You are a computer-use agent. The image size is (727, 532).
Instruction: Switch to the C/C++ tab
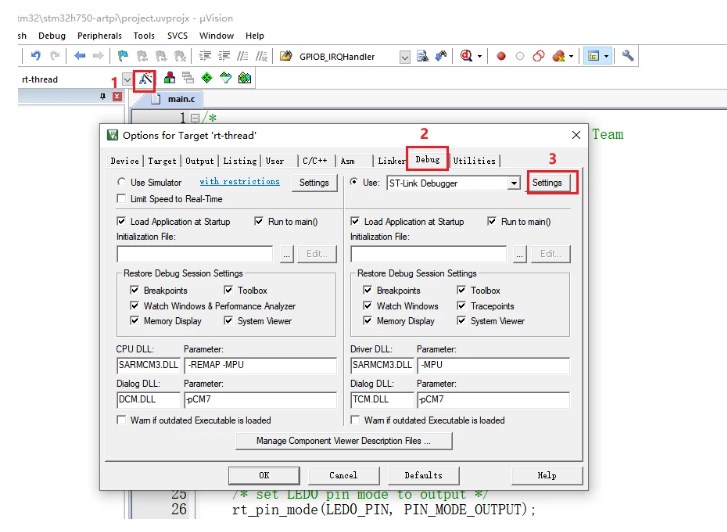pyautogui.click(x=315, y=161)
